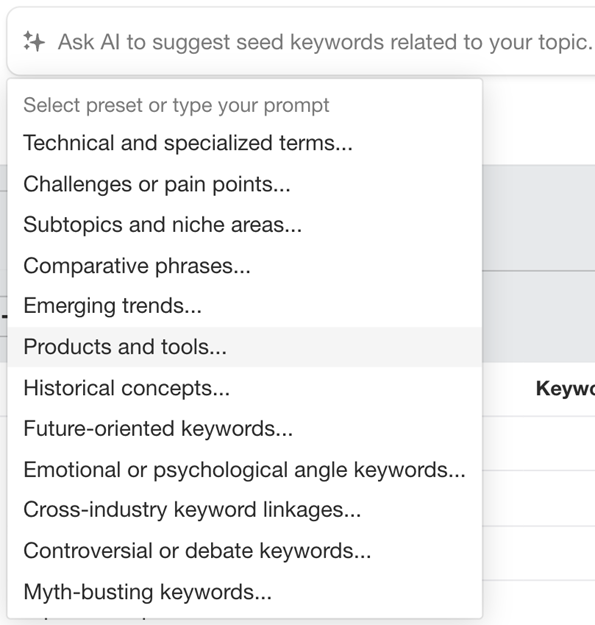This screenshot has height=625, width=595.
Task: Select the Myth-busting keywords preset
Action: (245, 592)
